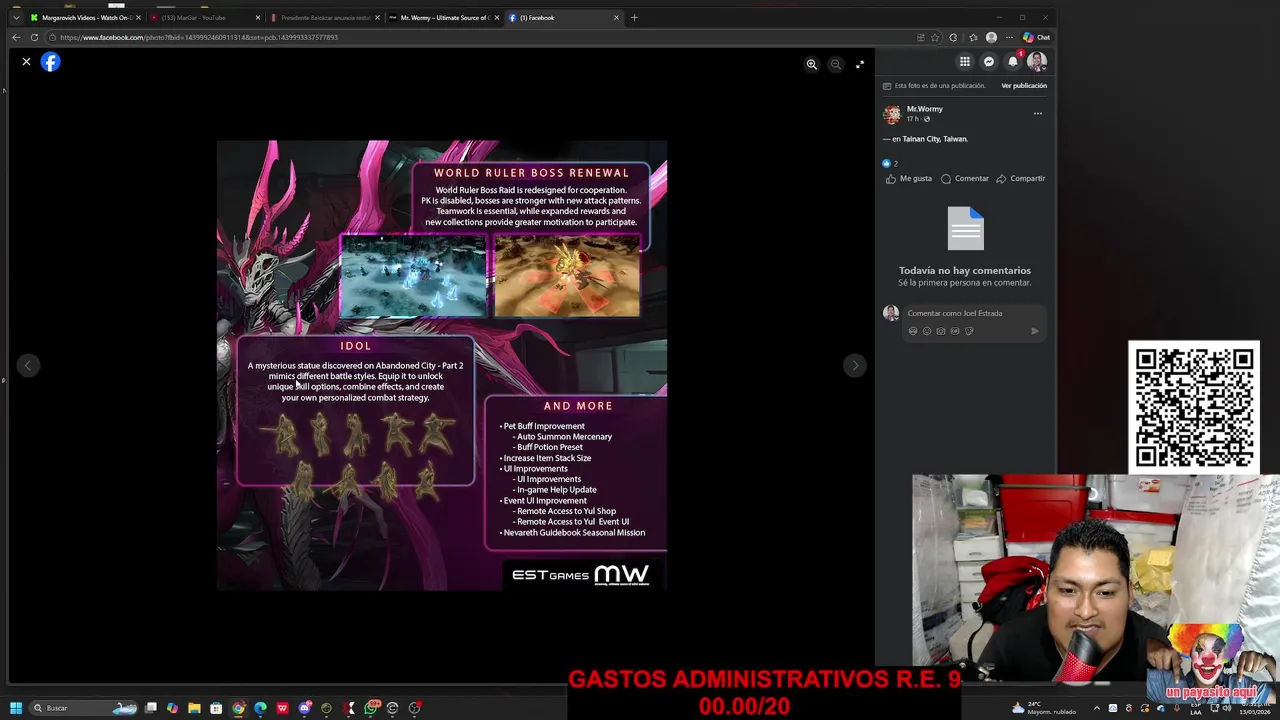Bookmark this page with star
The width and height of the screenshot is (1280, 720).
coord(935,37)
